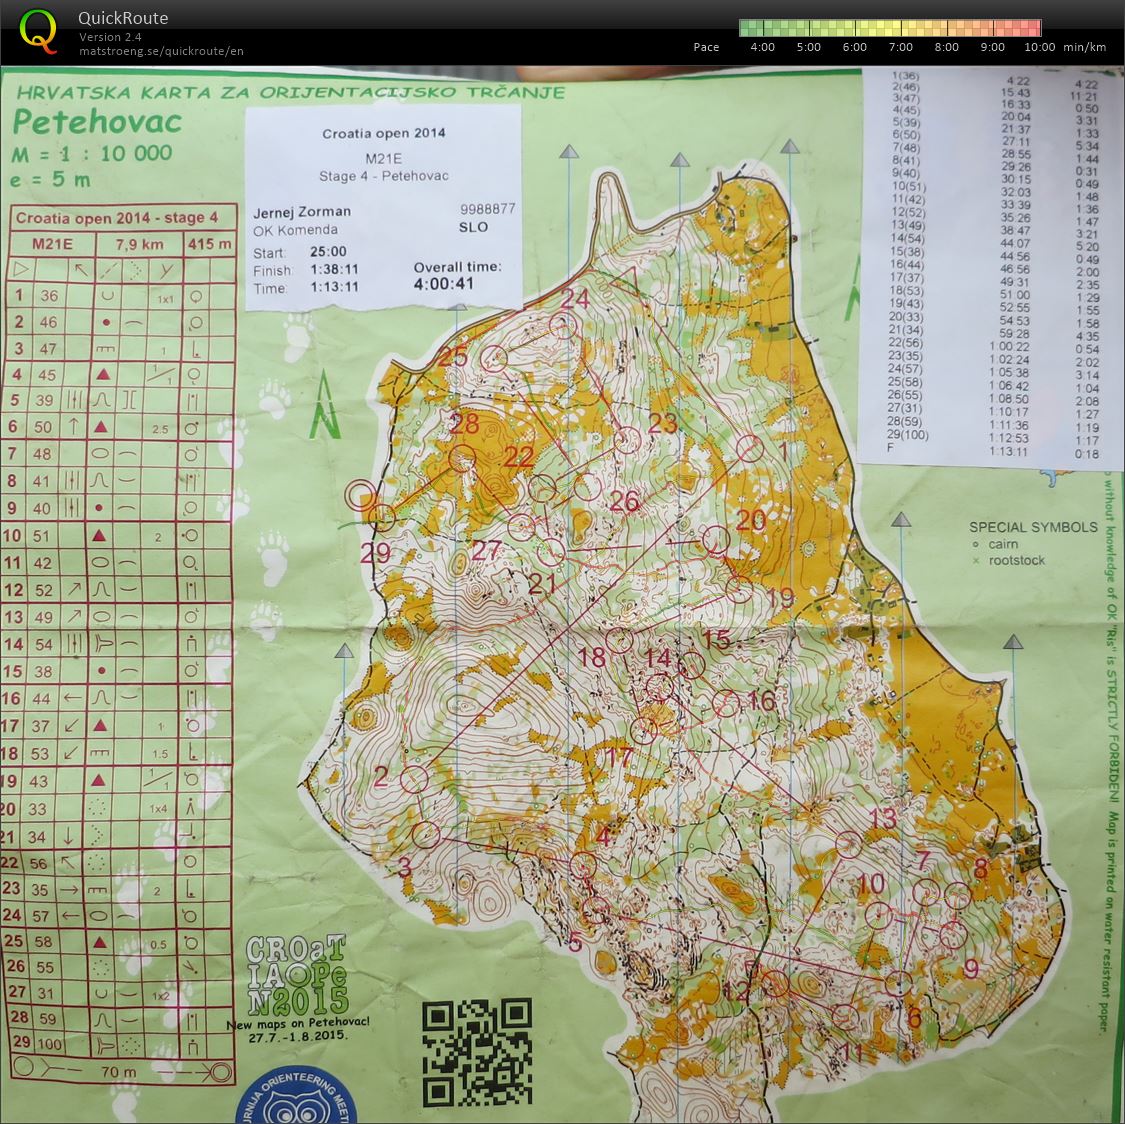Click control circle 3 on the map
The width and height of the screenshot is (1125, 1124).
[425, 835]
